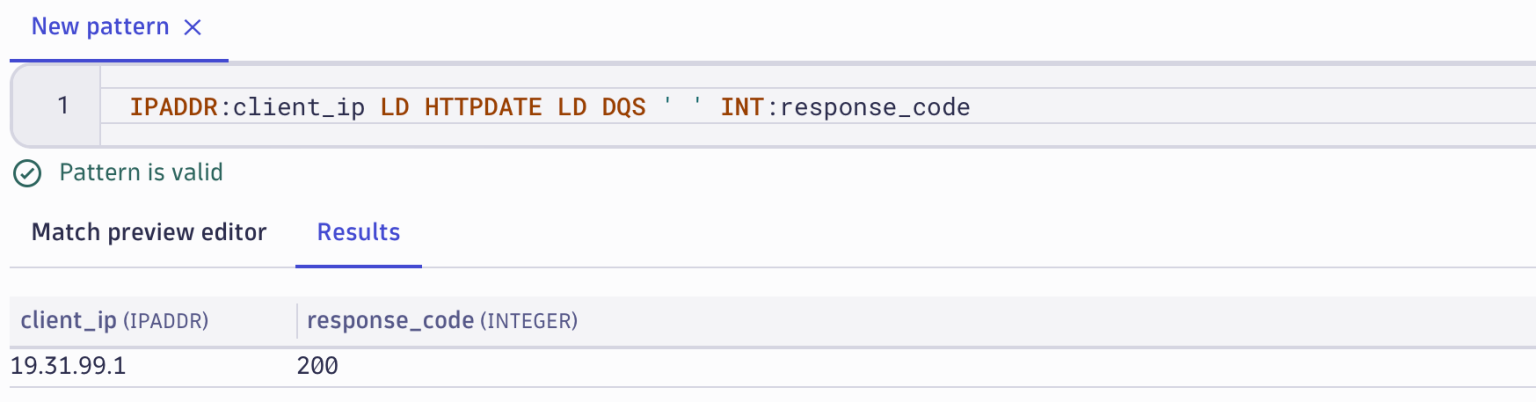The image size is (1536, 402).
Task: Click response_code name in the pattern editor
Action: coord(874,106)
